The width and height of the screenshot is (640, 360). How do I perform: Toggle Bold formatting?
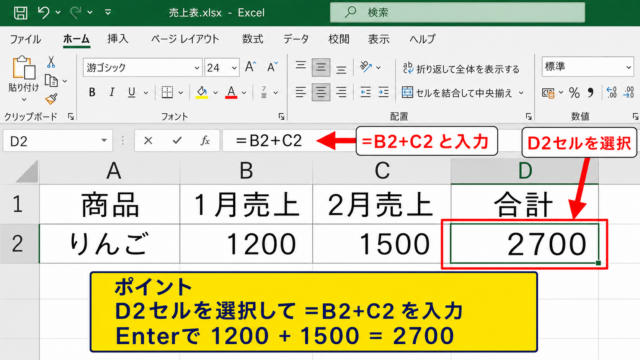(x=92, y=93)
